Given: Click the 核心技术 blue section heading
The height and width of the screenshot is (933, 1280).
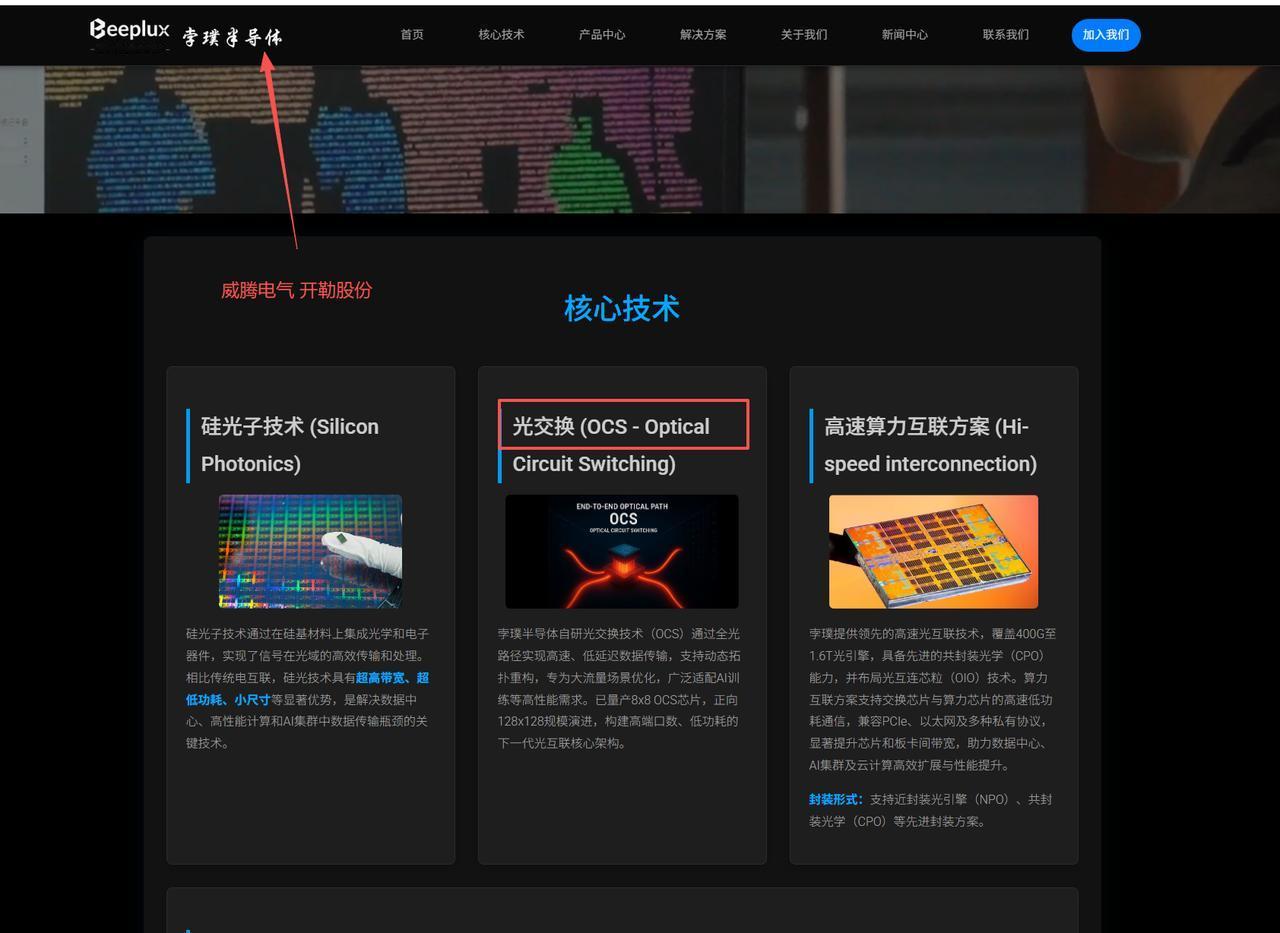Looking at the screenshot, I should pos(621,309).
